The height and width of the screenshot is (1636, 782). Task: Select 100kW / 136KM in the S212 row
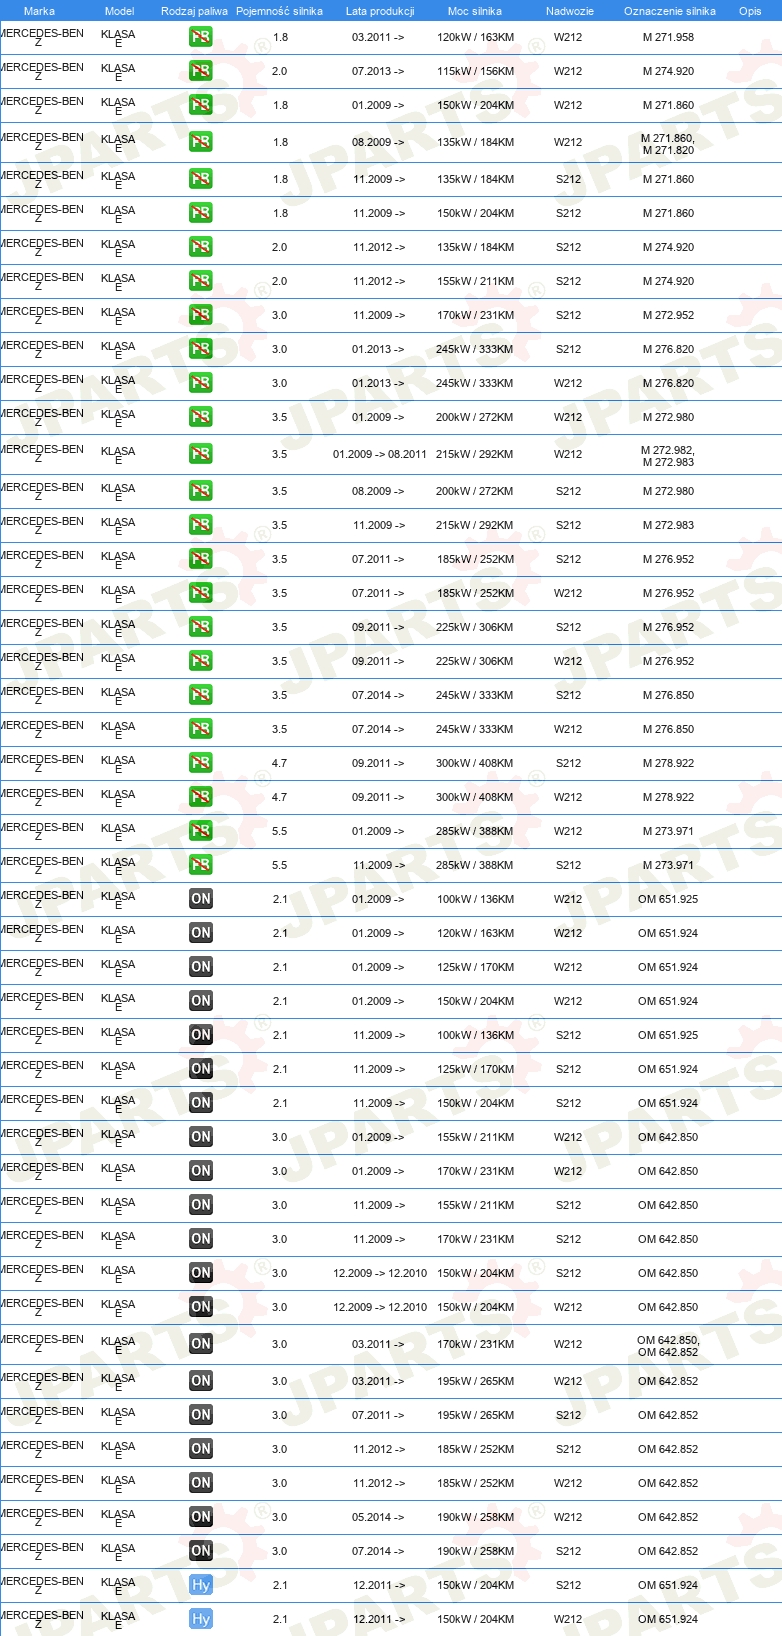tap(475, 1035)
